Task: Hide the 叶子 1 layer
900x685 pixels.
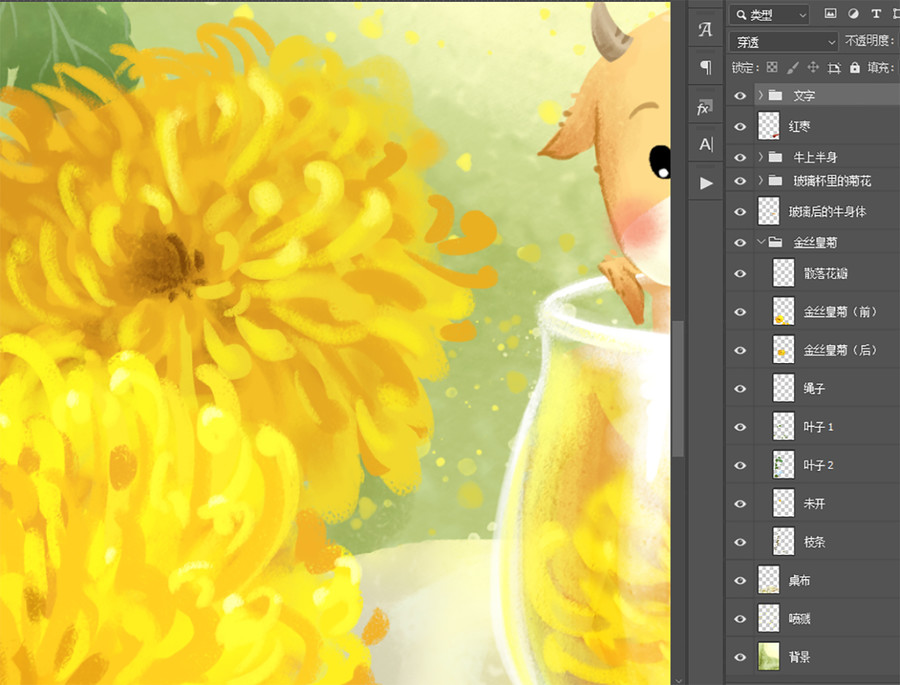Action: point(740,427)
